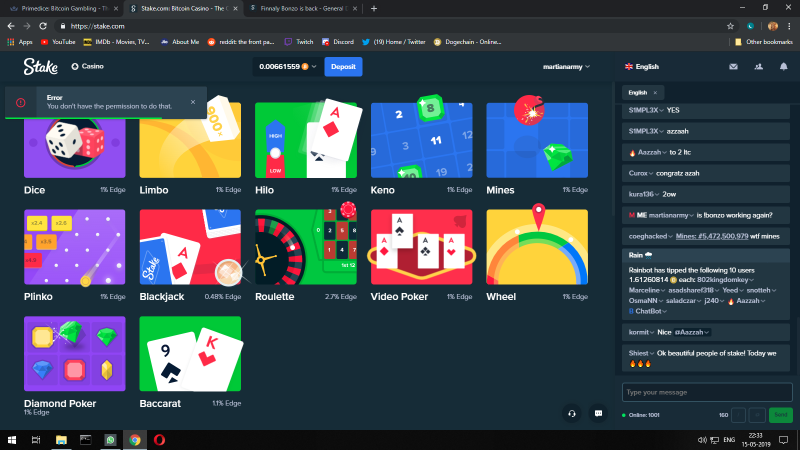Screen dimensions: 800x450
Task: Open the Limbo game thumbnail
Action: (x=190, y=140)
